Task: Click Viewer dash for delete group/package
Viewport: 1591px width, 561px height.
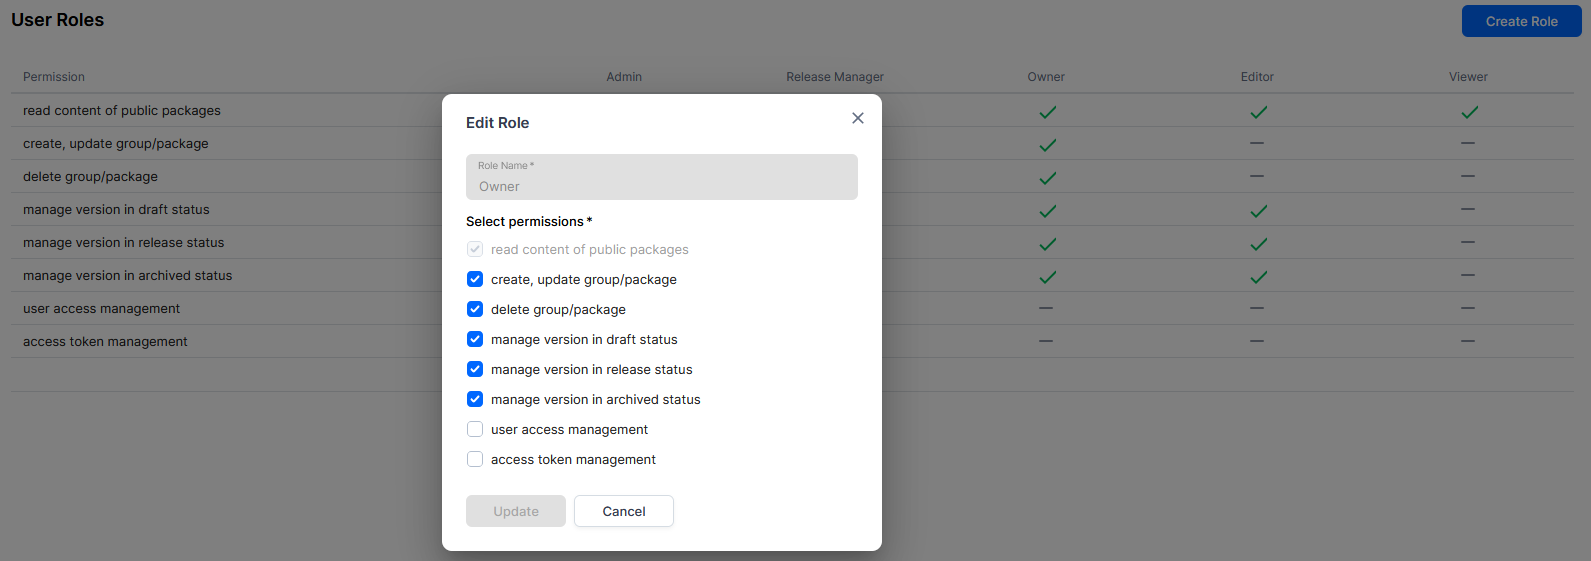Action: coord(1468,176)
